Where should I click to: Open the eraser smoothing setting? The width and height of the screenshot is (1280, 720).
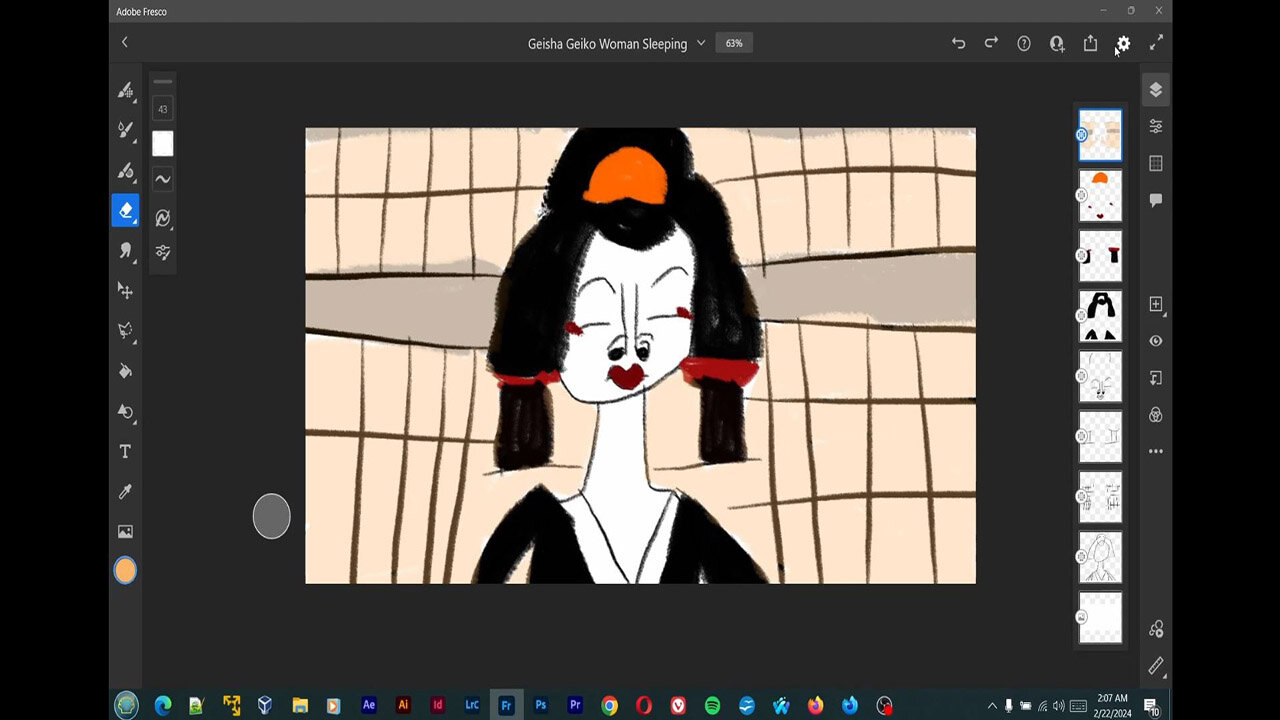(162, 179)
